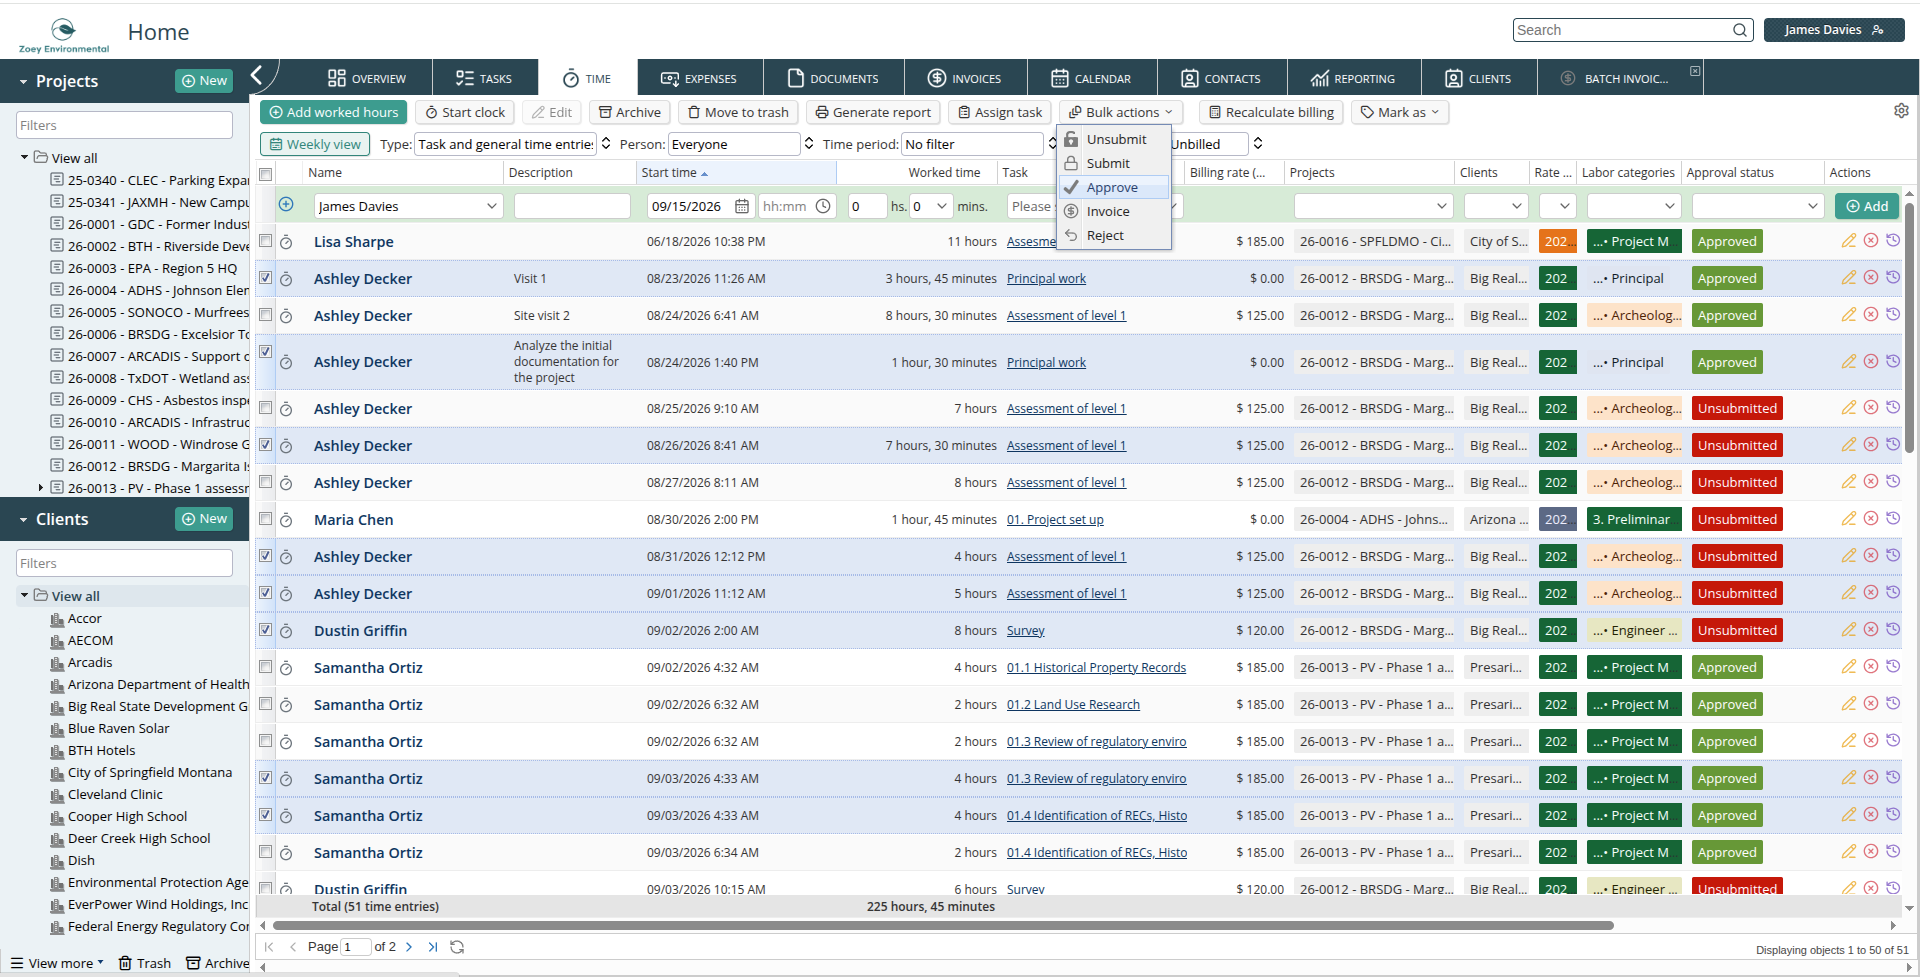Click history icon for Dustin Griffin 09/02/2026 row

(1892, 630)
